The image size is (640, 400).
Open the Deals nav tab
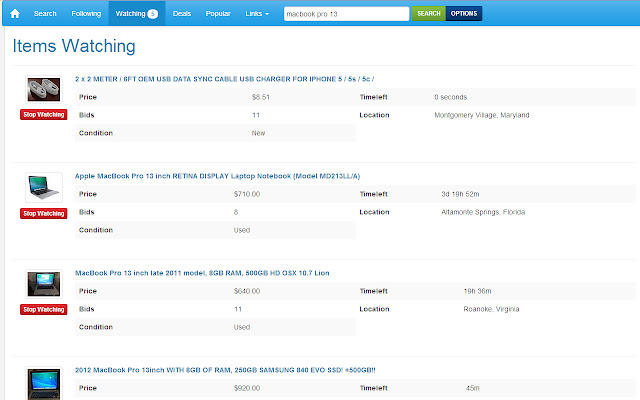click(182, 13)
